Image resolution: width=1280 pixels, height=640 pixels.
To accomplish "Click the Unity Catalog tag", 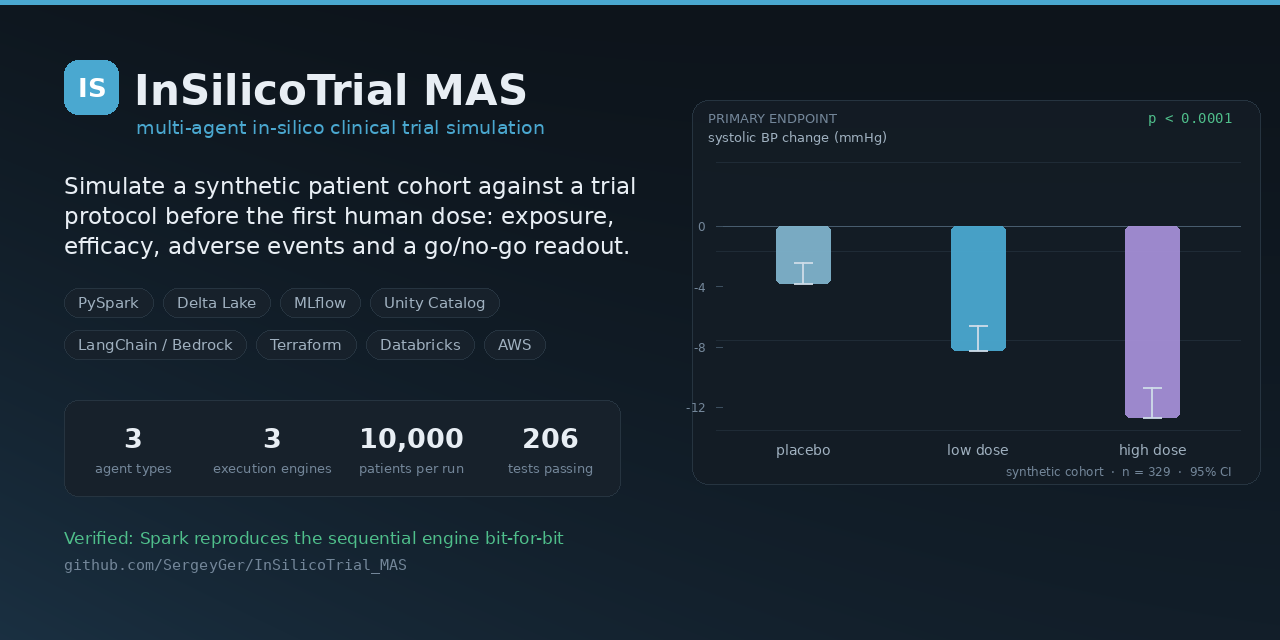I will 435,303.
